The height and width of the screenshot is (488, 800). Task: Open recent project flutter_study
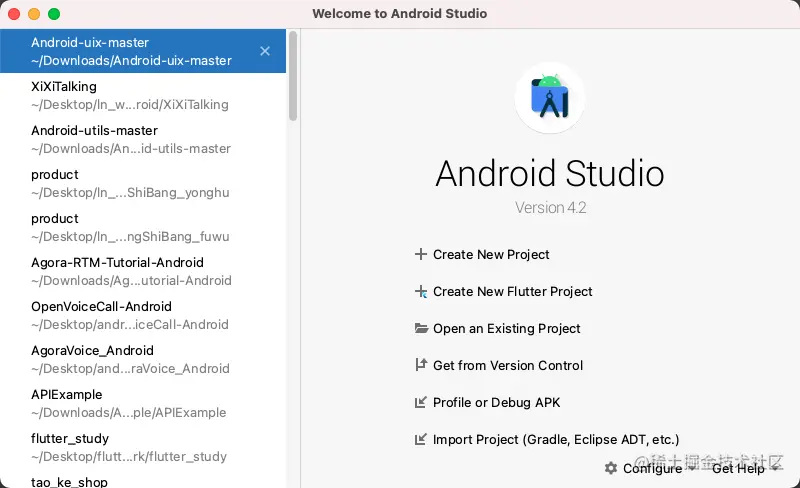pos(143,447)
